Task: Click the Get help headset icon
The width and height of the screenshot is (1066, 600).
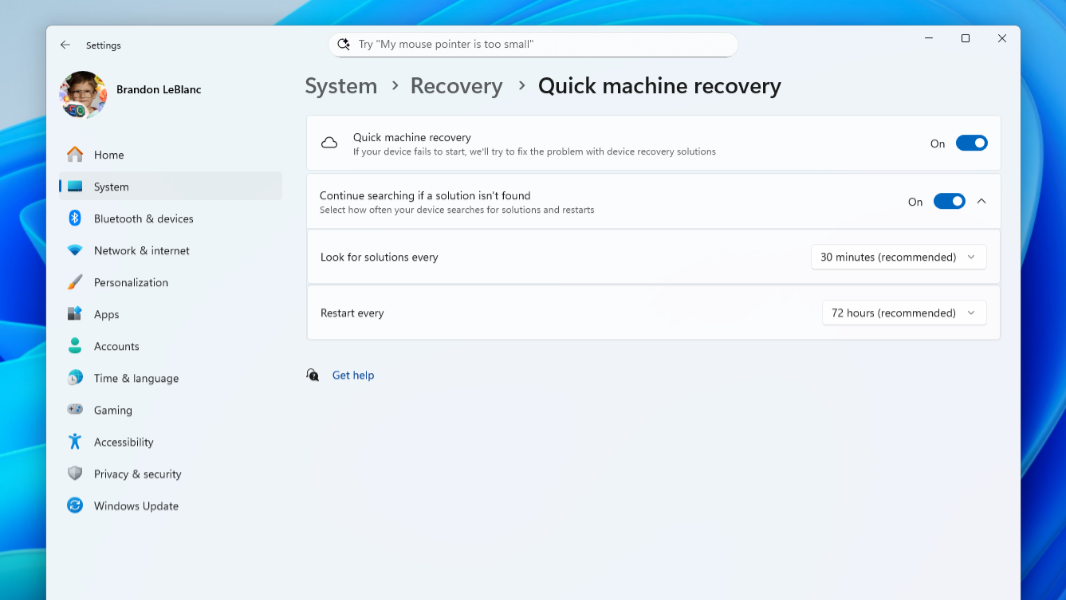Action: click(x=313, y=375)
